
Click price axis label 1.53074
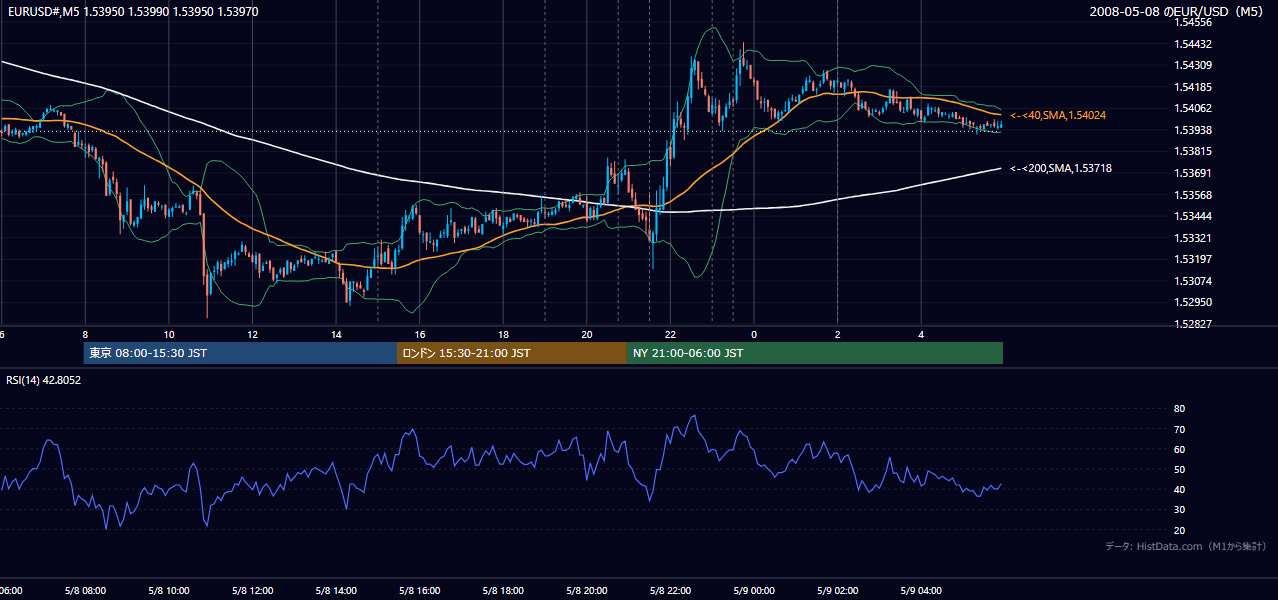point(1194,281)
